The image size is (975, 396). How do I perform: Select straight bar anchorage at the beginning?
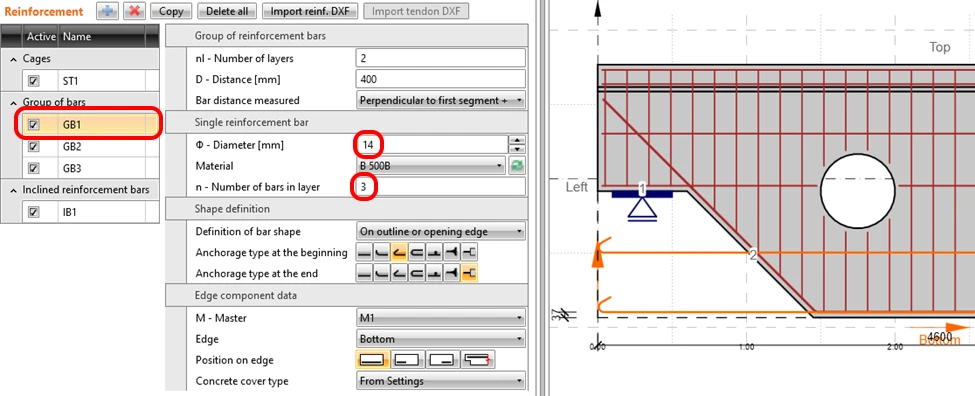364,252
